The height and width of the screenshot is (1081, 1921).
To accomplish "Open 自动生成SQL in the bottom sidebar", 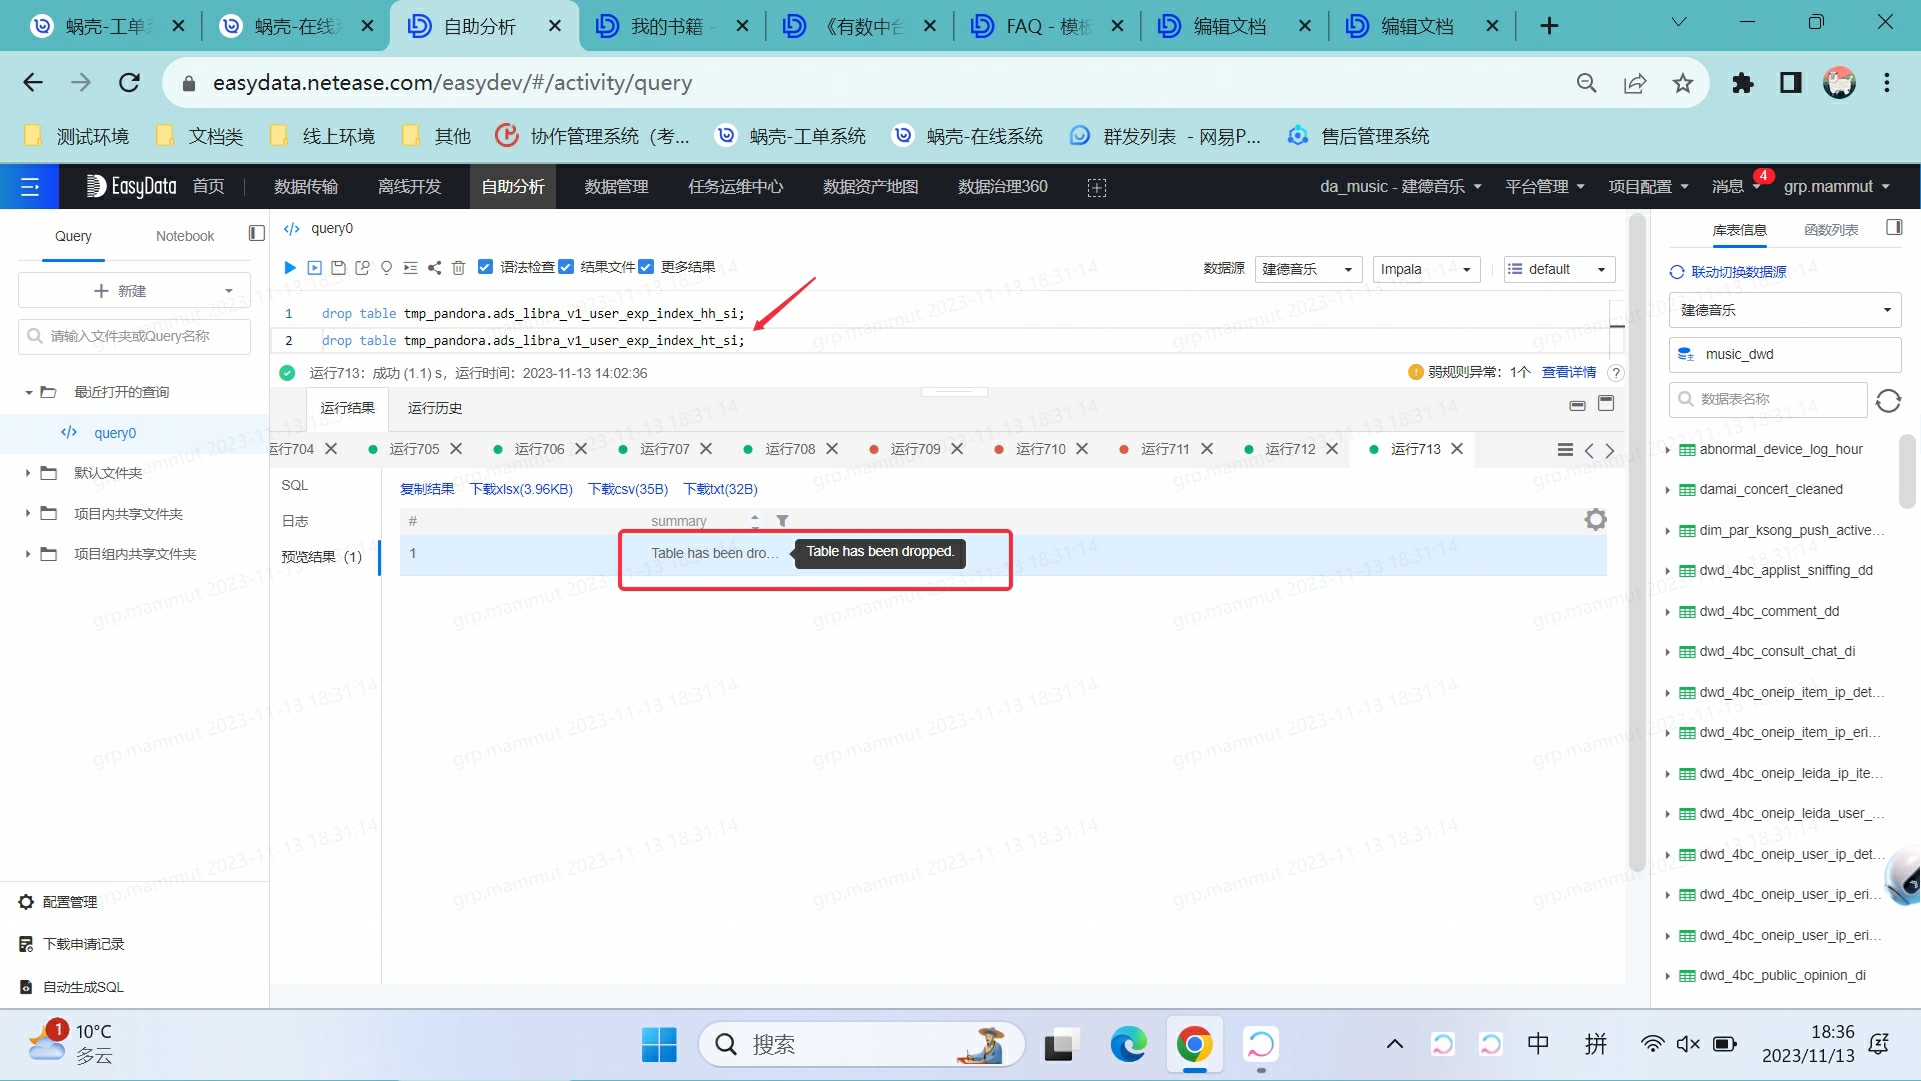I will point(83,987).
